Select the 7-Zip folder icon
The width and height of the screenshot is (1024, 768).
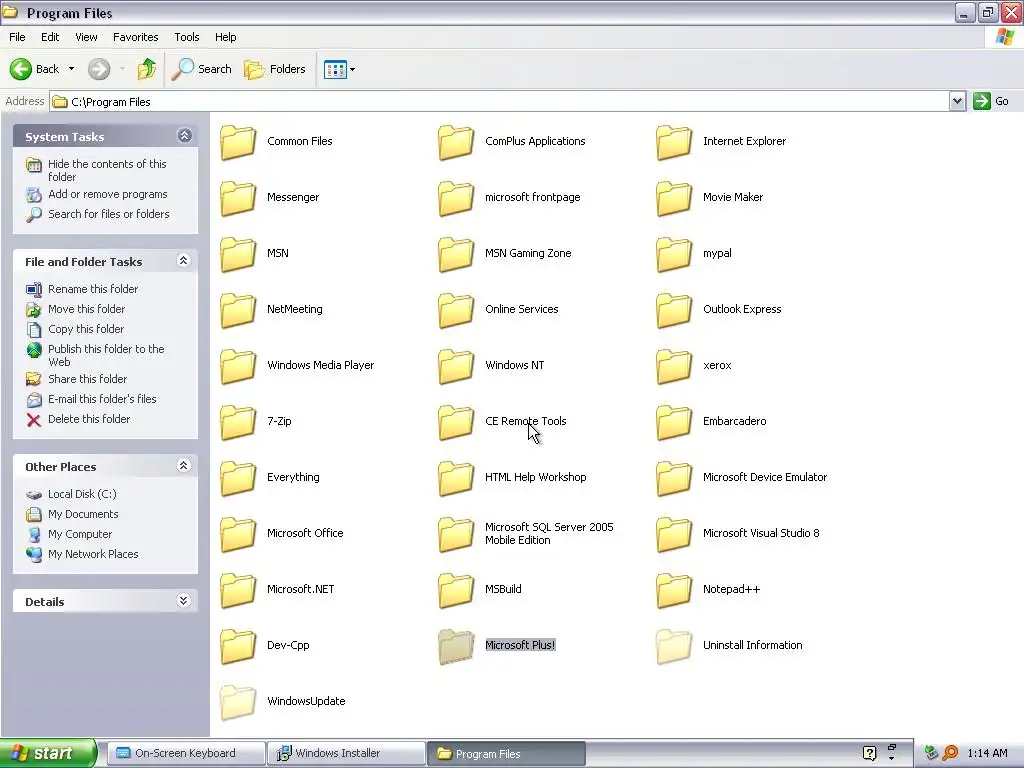[238, 422]
